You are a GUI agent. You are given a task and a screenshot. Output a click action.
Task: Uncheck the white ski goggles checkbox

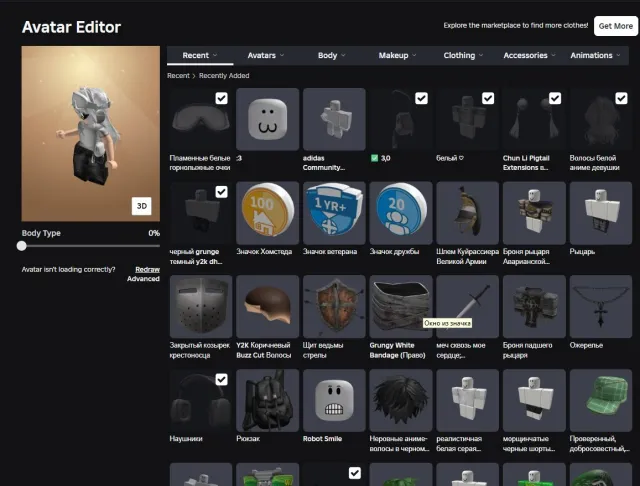point(221,98)
